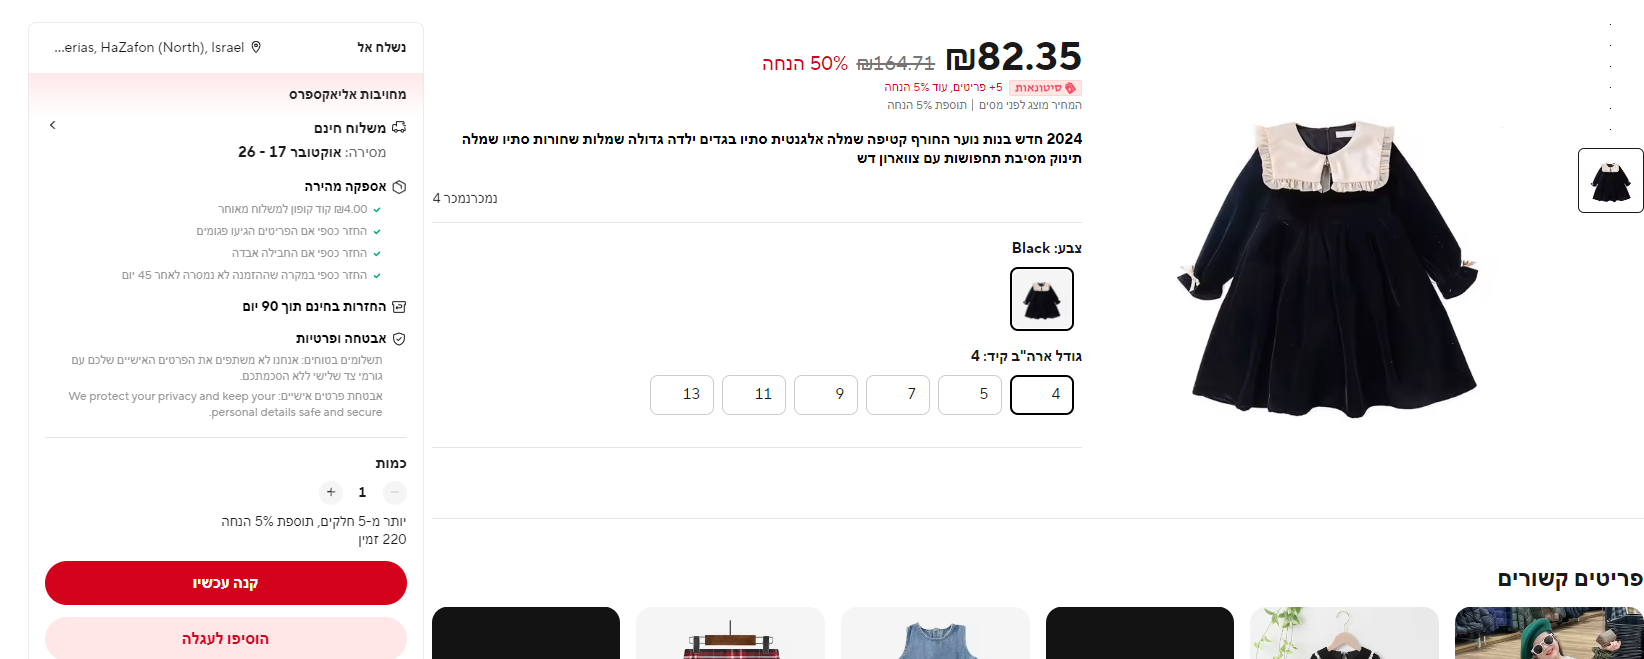This screenshot has width=1644, height=659.
Task: Collapse the free shipping panel with the chevron
Action: pos(52,125)
